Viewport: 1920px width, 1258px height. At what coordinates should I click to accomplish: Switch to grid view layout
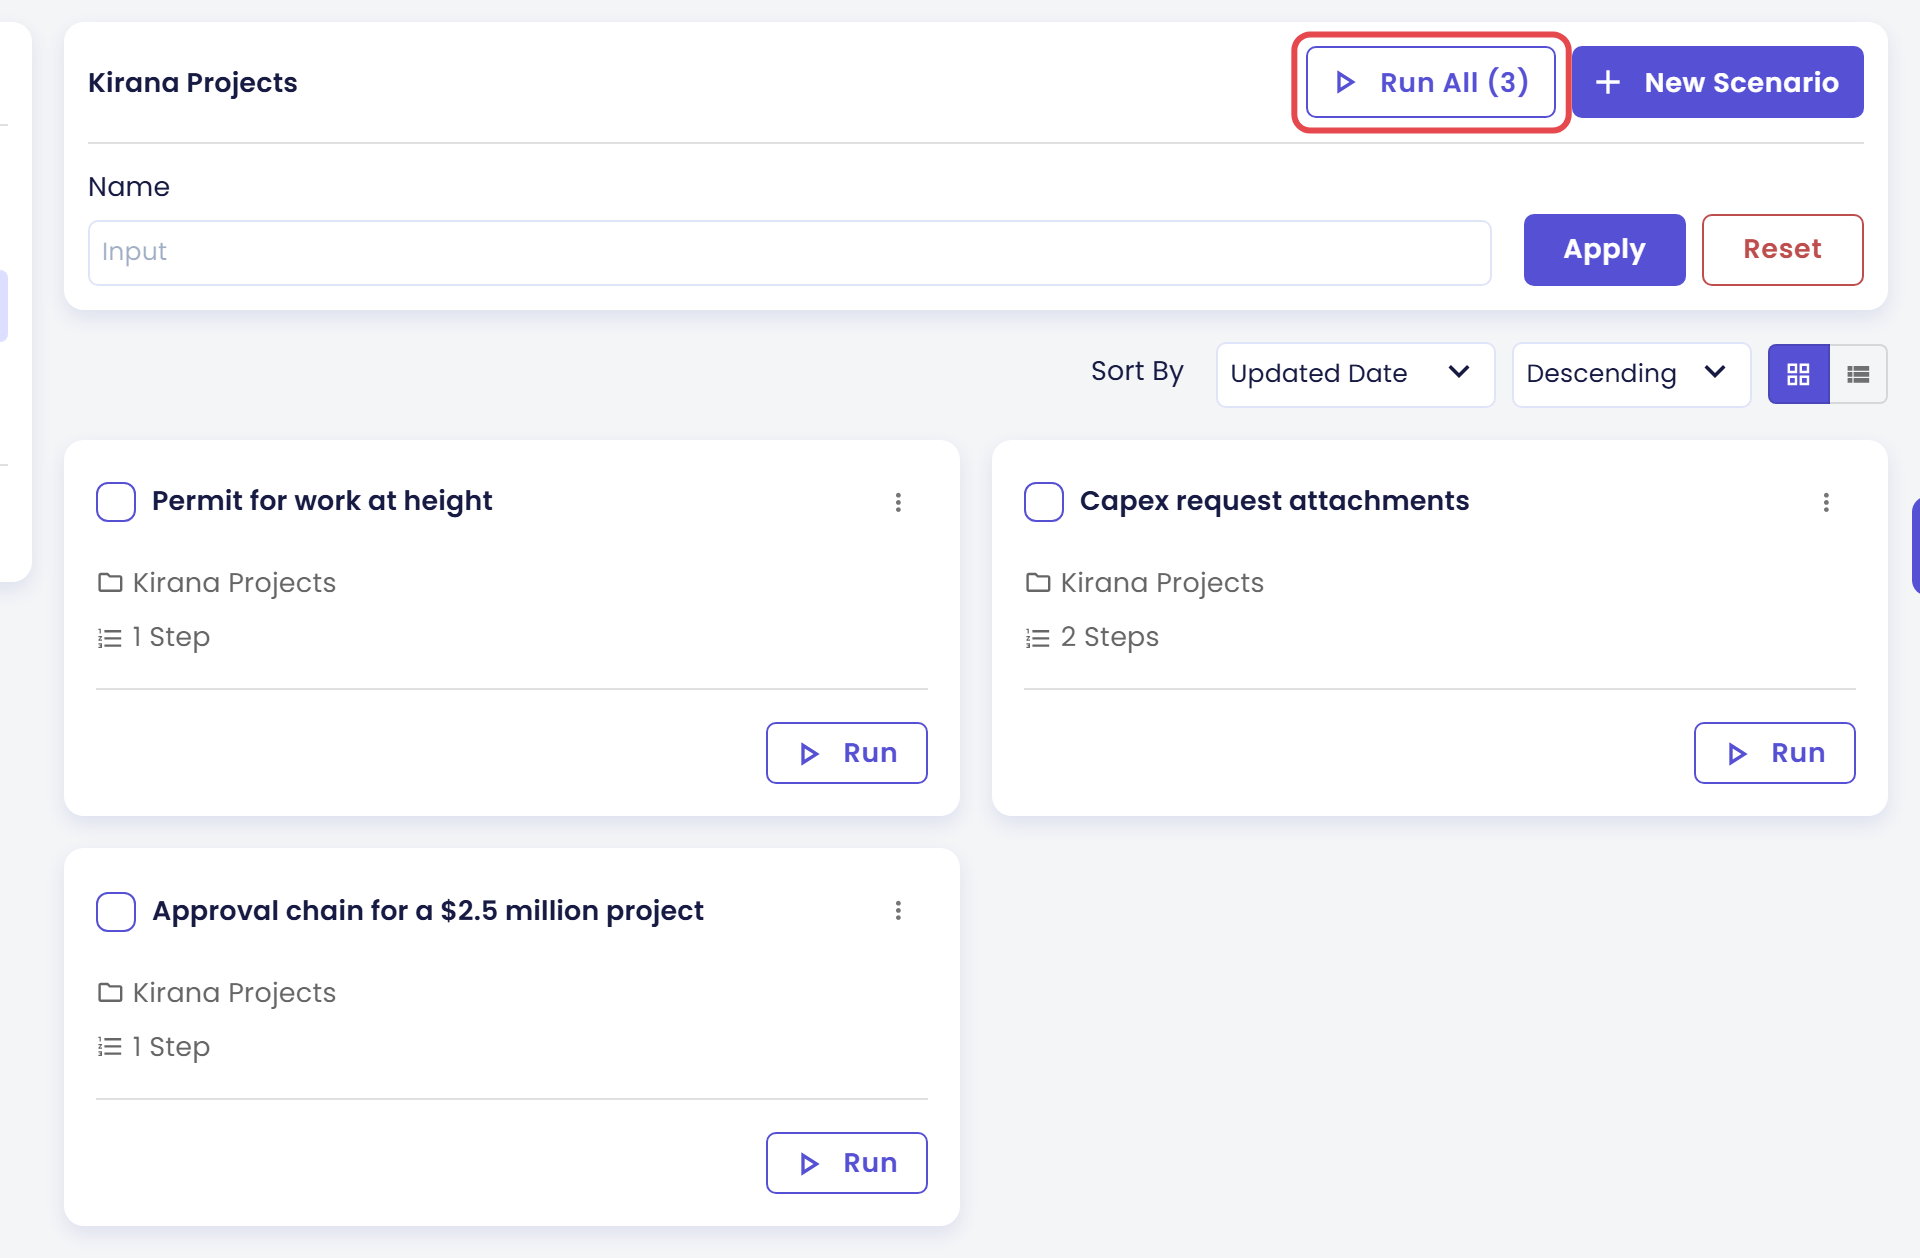tap(1798, 374)
